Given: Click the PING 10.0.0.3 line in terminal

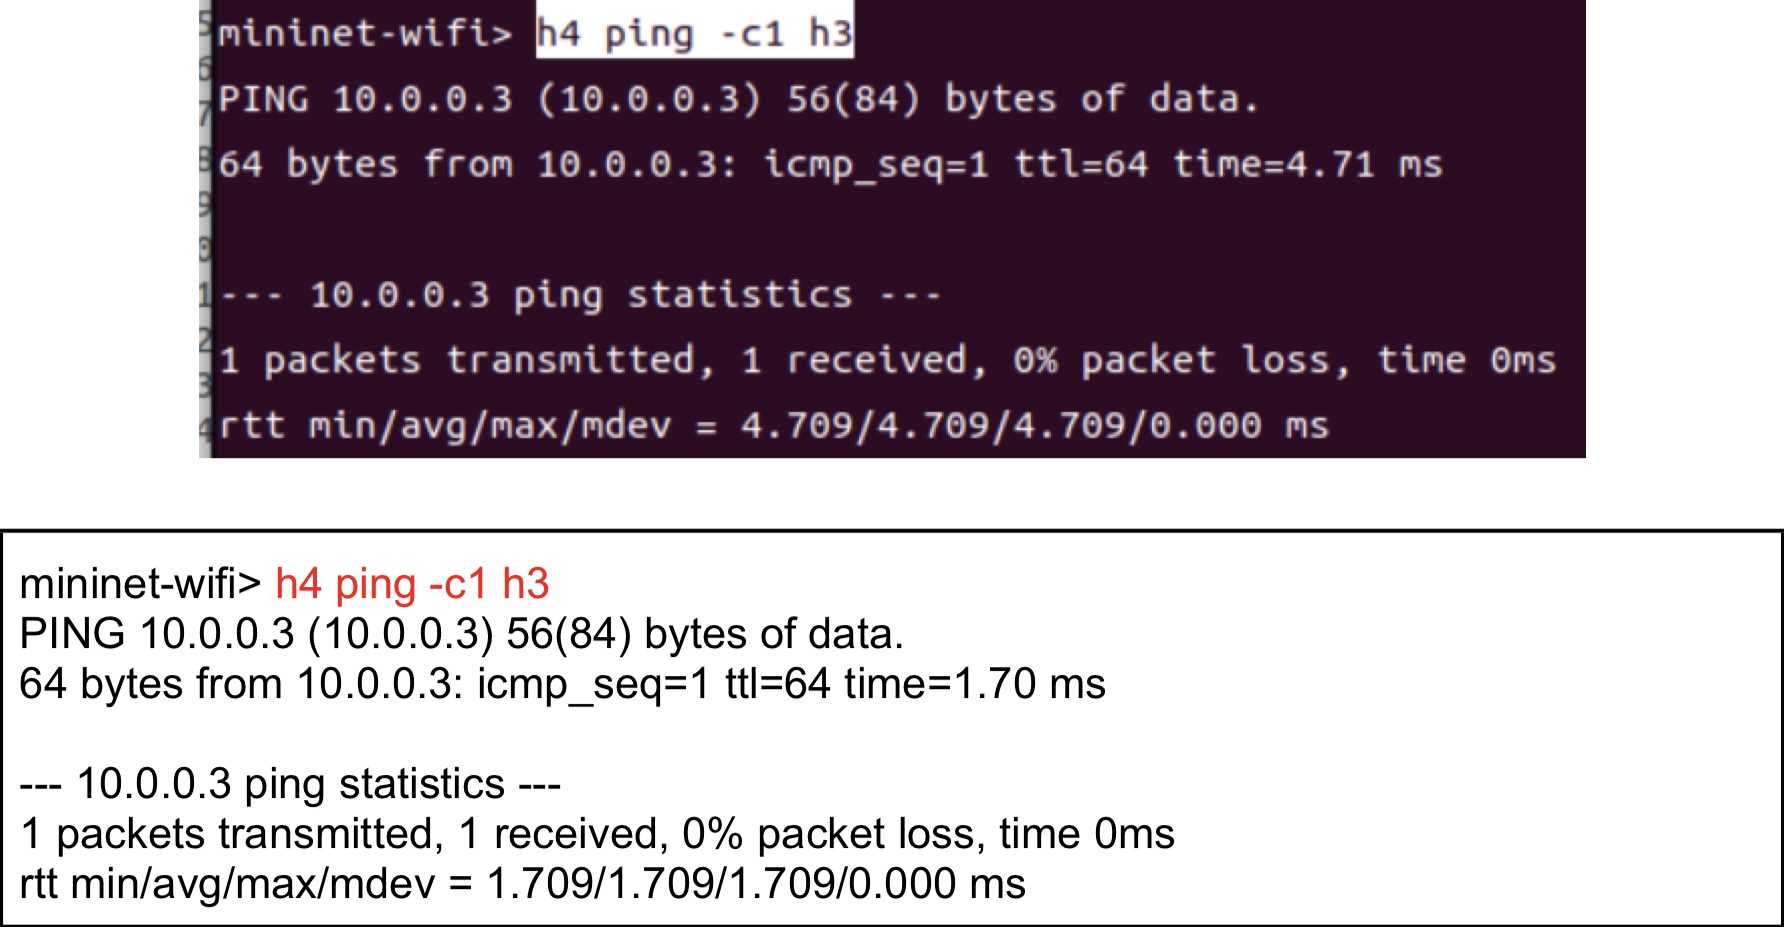Looking at the screenshot, I should [738, 99].
